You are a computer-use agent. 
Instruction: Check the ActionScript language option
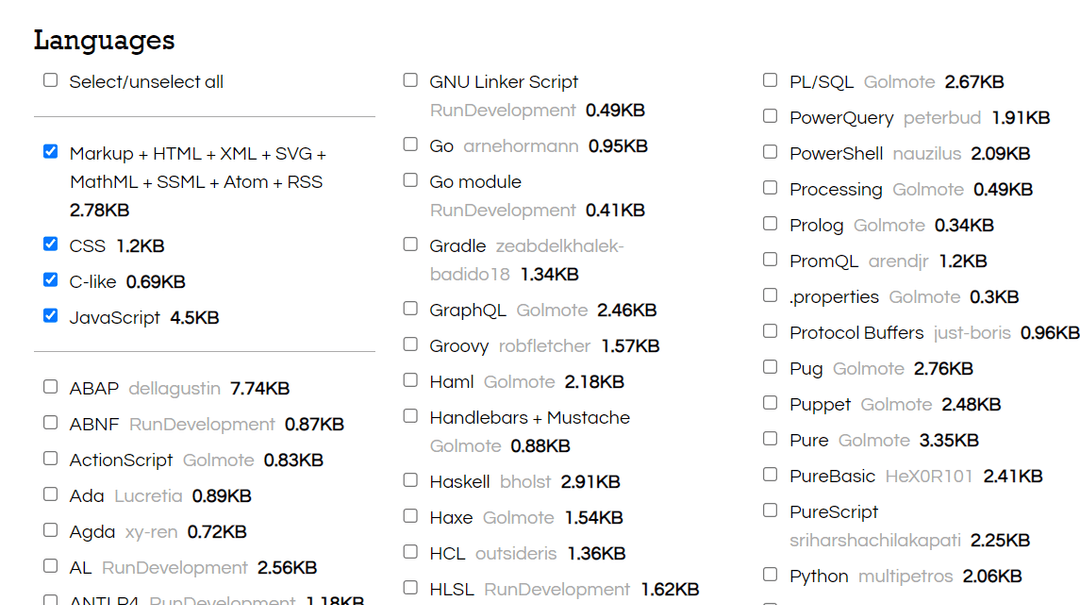pyautogui.click(x=50, y=459)
